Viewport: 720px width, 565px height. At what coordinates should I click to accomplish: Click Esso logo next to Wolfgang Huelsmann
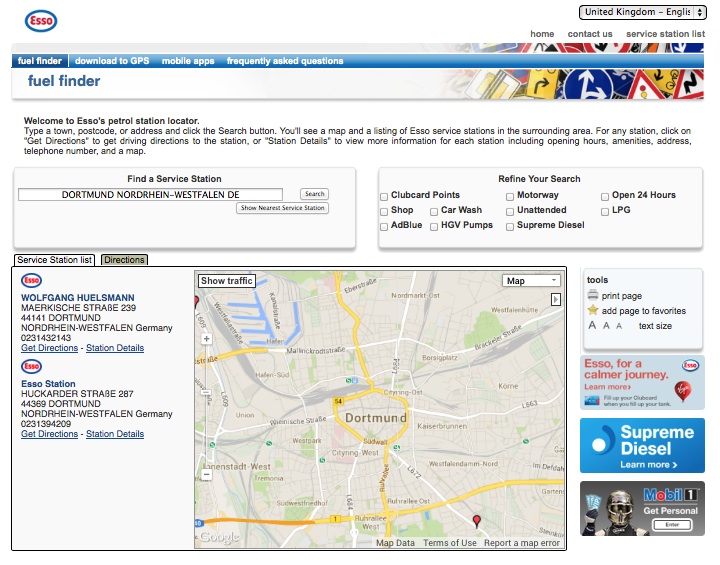click(31, 282)
